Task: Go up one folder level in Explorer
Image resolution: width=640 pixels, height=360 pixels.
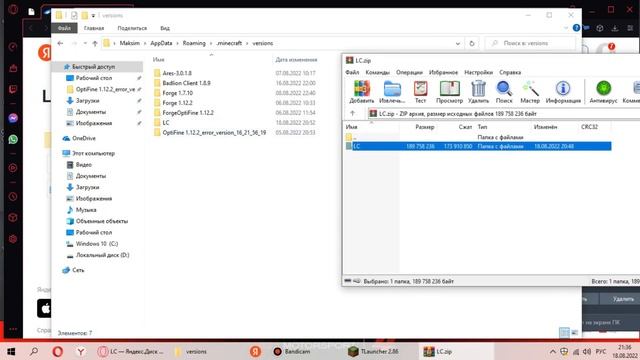Action: pos(95,43)
